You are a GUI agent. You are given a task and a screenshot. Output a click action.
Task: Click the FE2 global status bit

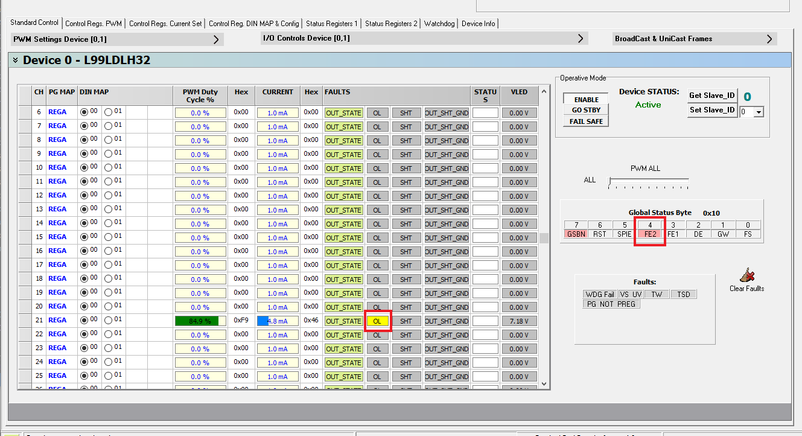(650, 233)
